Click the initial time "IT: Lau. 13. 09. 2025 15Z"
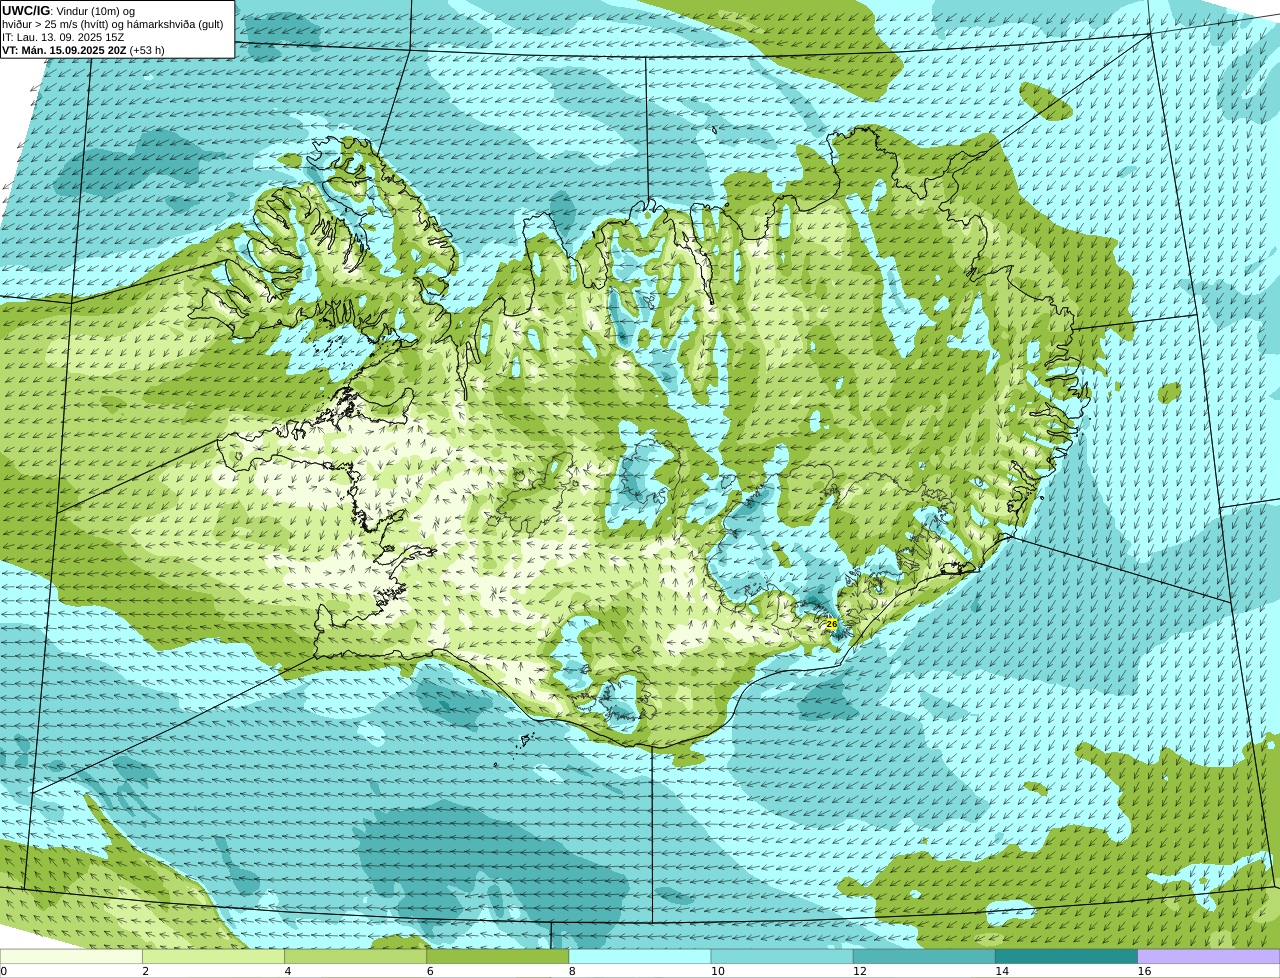1280x978 pixels. coord(63,37)
